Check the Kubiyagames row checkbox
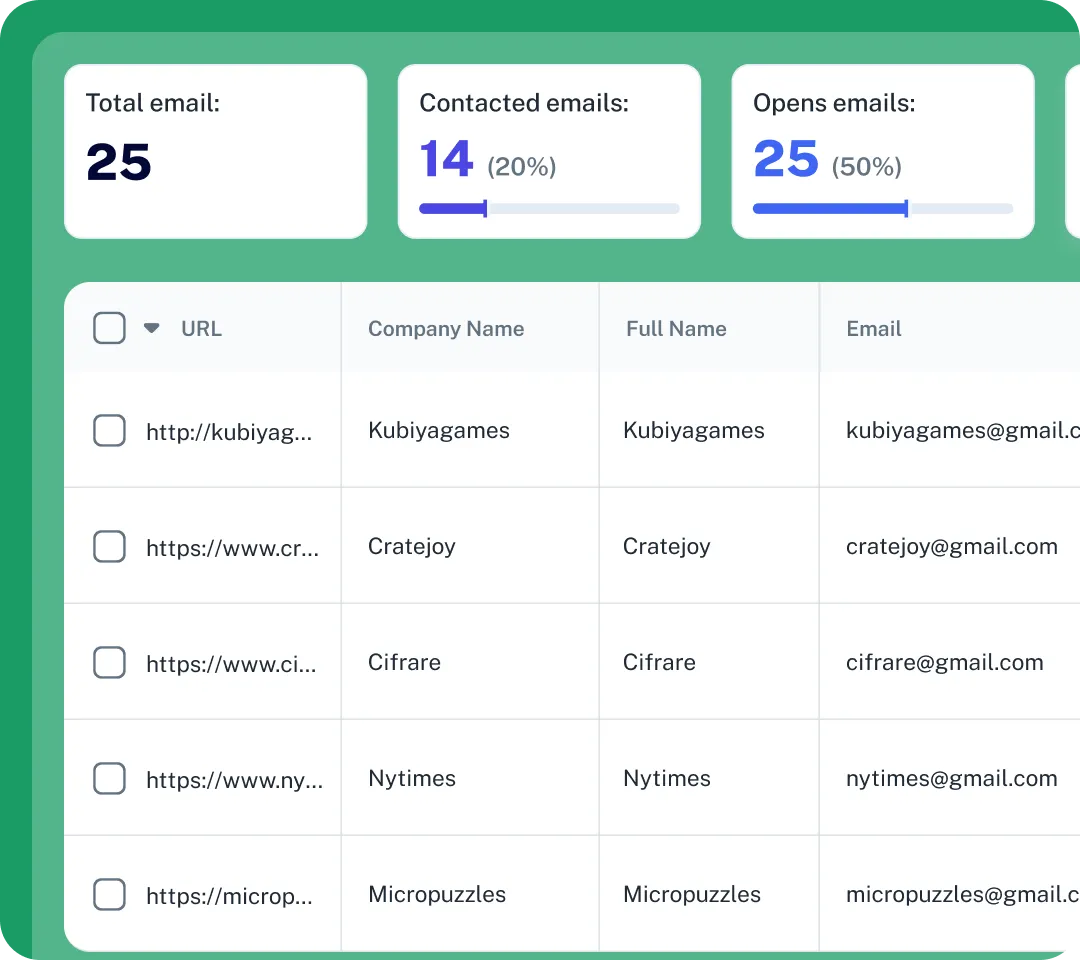Screen dimensions: 1080x960 pyautogui.click(x=109, y=430)
